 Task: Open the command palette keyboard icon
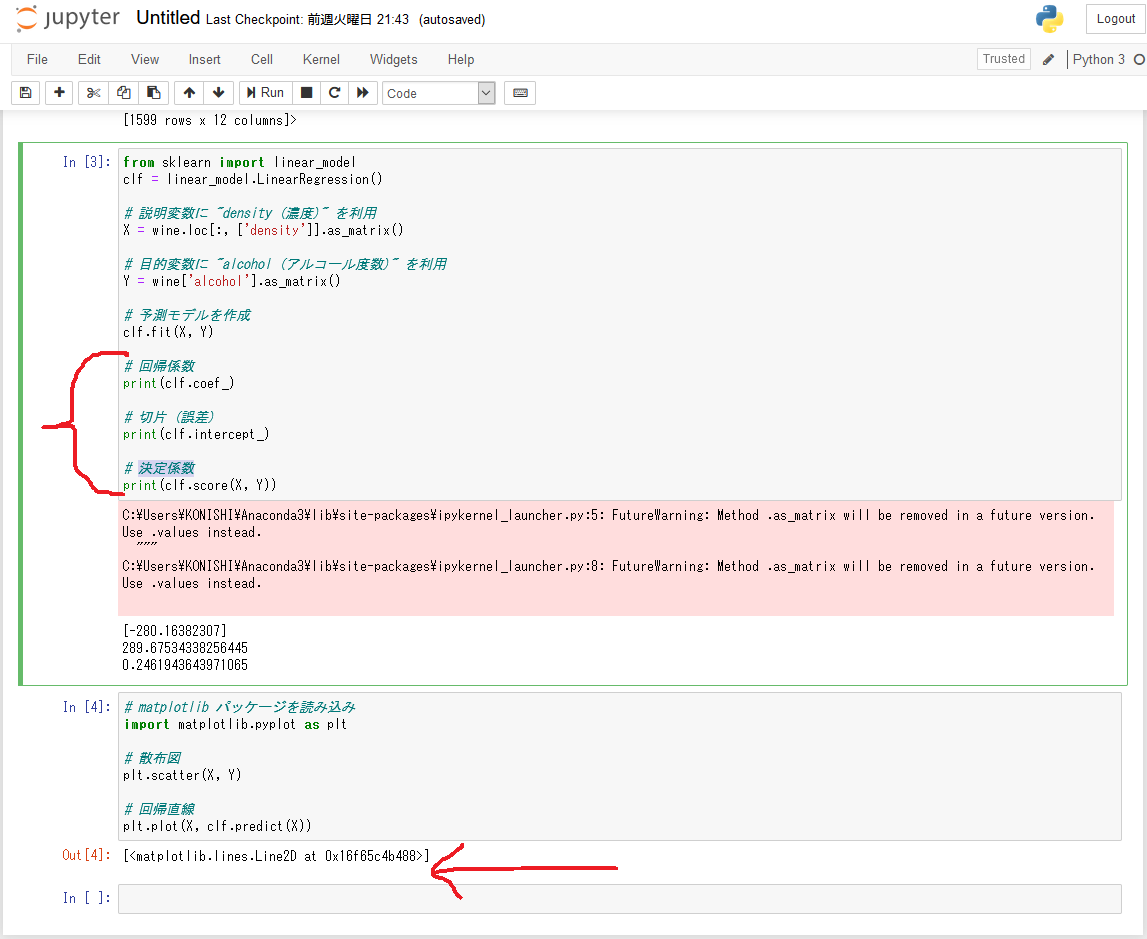click(520, 93)
